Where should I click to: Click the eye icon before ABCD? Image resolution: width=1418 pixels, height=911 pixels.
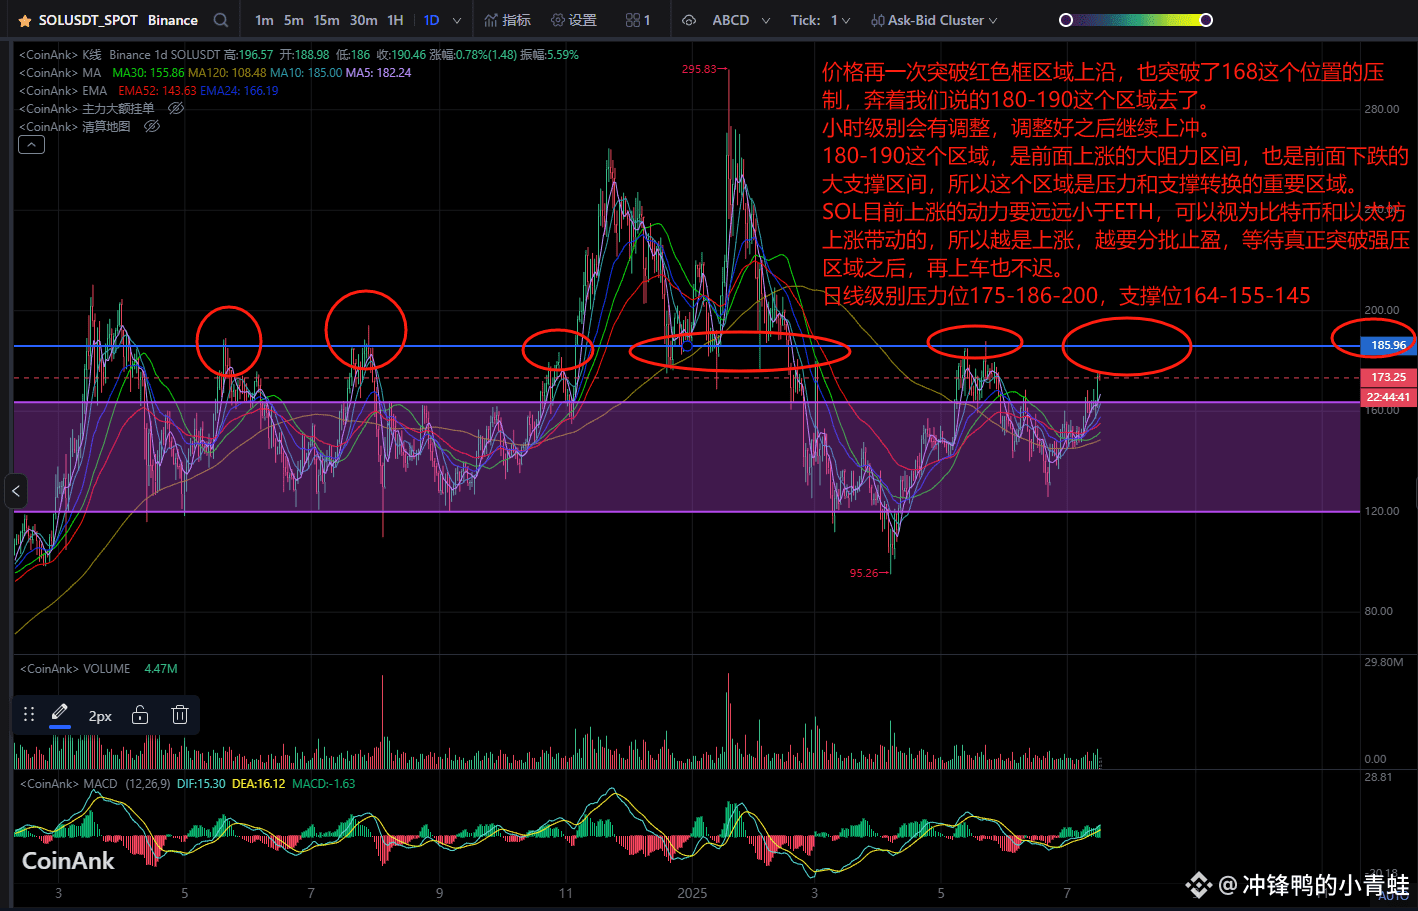pyautogui.click(x=689, y=20)
